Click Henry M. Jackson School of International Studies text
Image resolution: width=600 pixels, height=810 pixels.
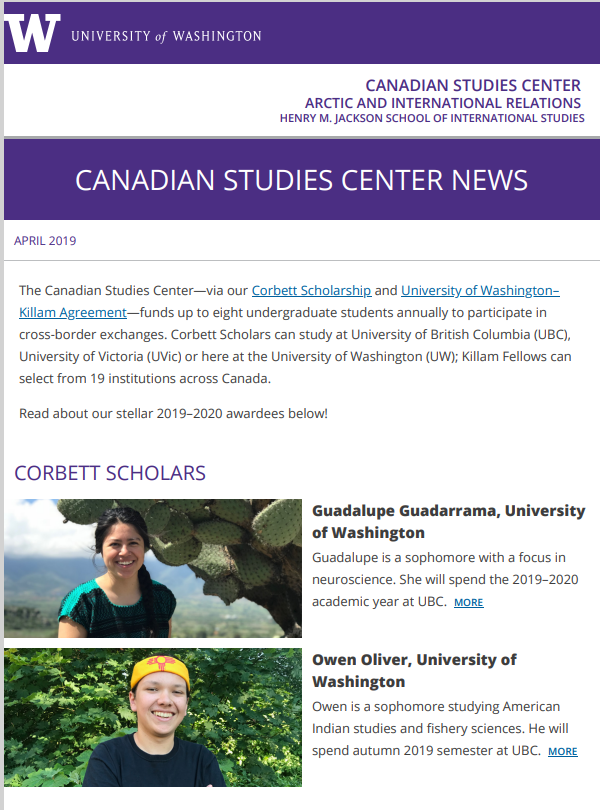432,118
